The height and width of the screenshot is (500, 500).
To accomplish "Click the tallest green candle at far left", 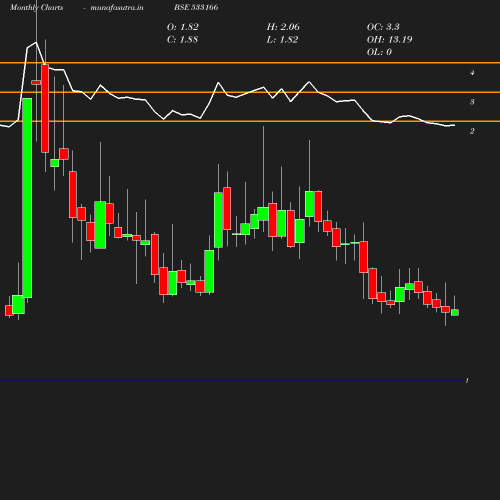I will 27,198.
